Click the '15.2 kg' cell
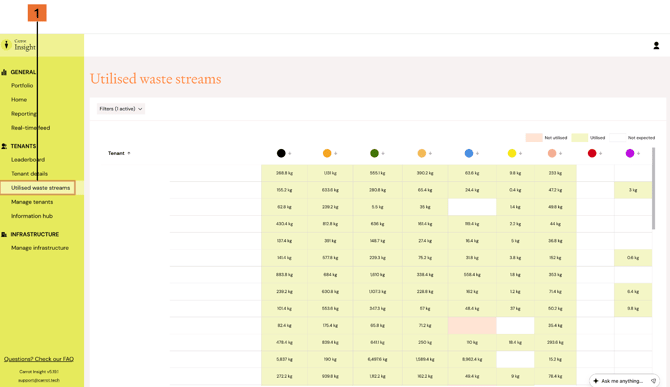This screenshot has height=387, width=670. [555, 359]
